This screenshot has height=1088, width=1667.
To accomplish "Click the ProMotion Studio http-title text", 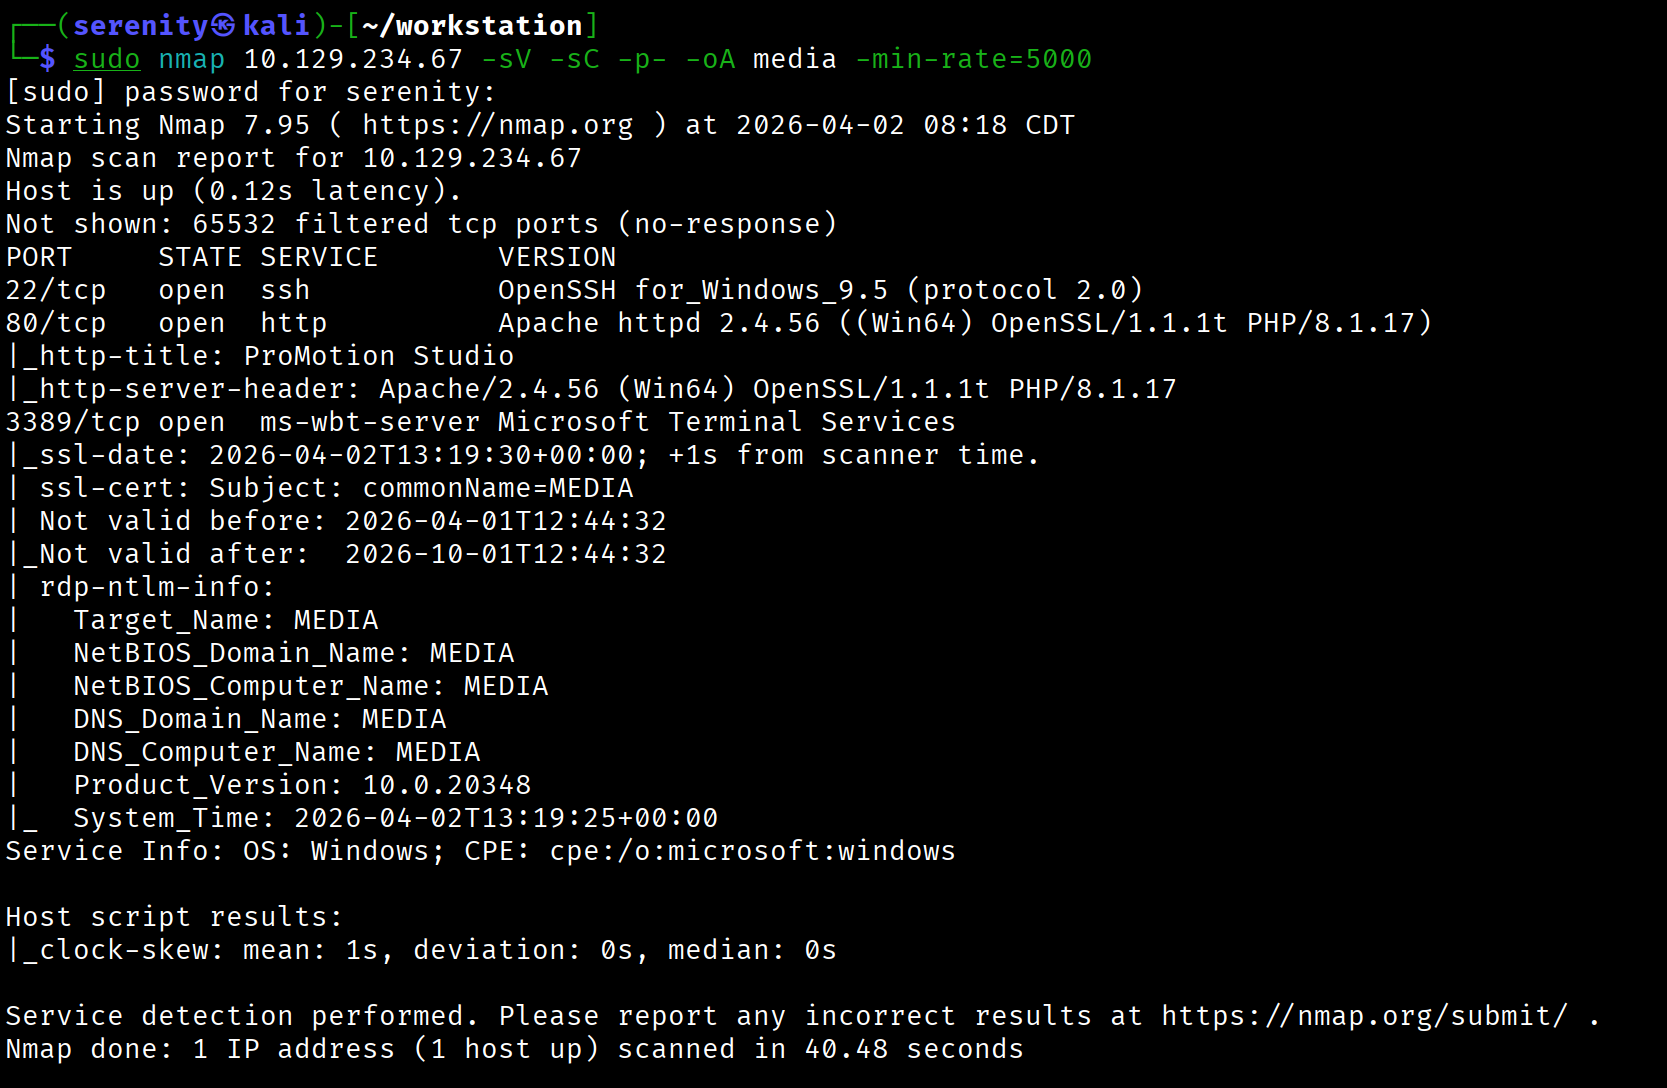I will (x=378, y=356).
